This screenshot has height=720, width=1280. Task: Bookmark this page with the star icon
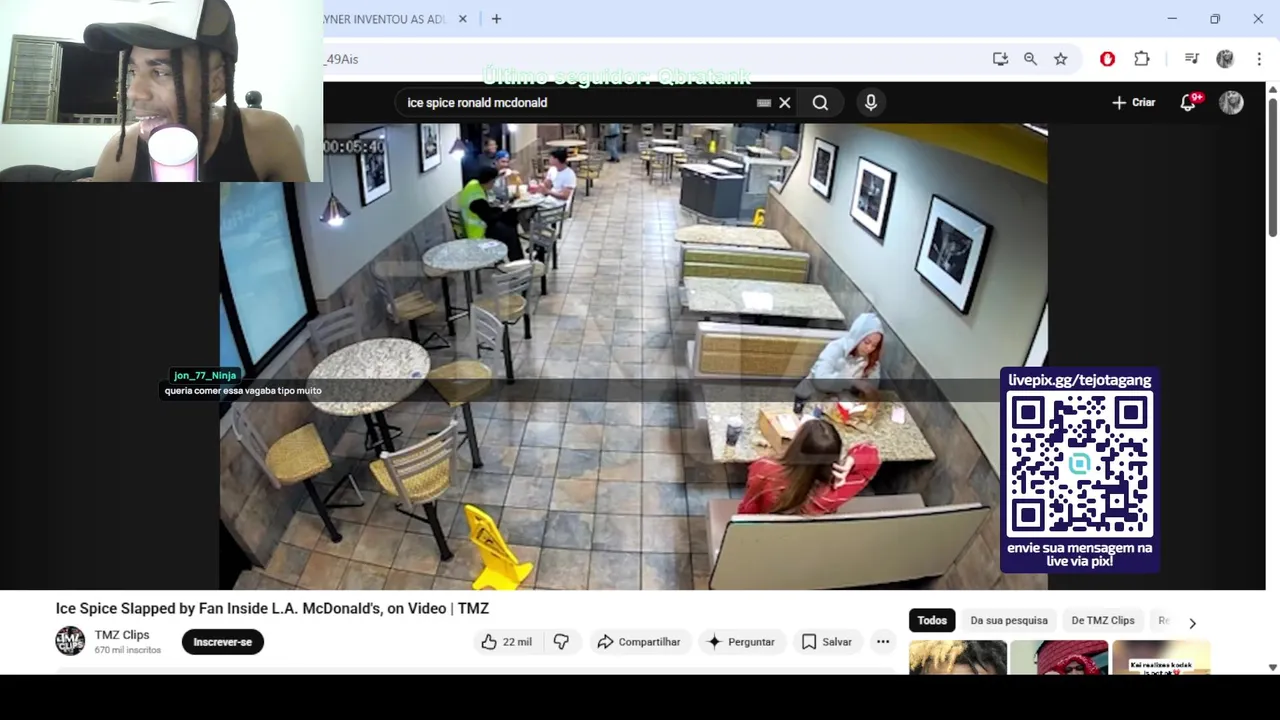[x=1060, y=59]
